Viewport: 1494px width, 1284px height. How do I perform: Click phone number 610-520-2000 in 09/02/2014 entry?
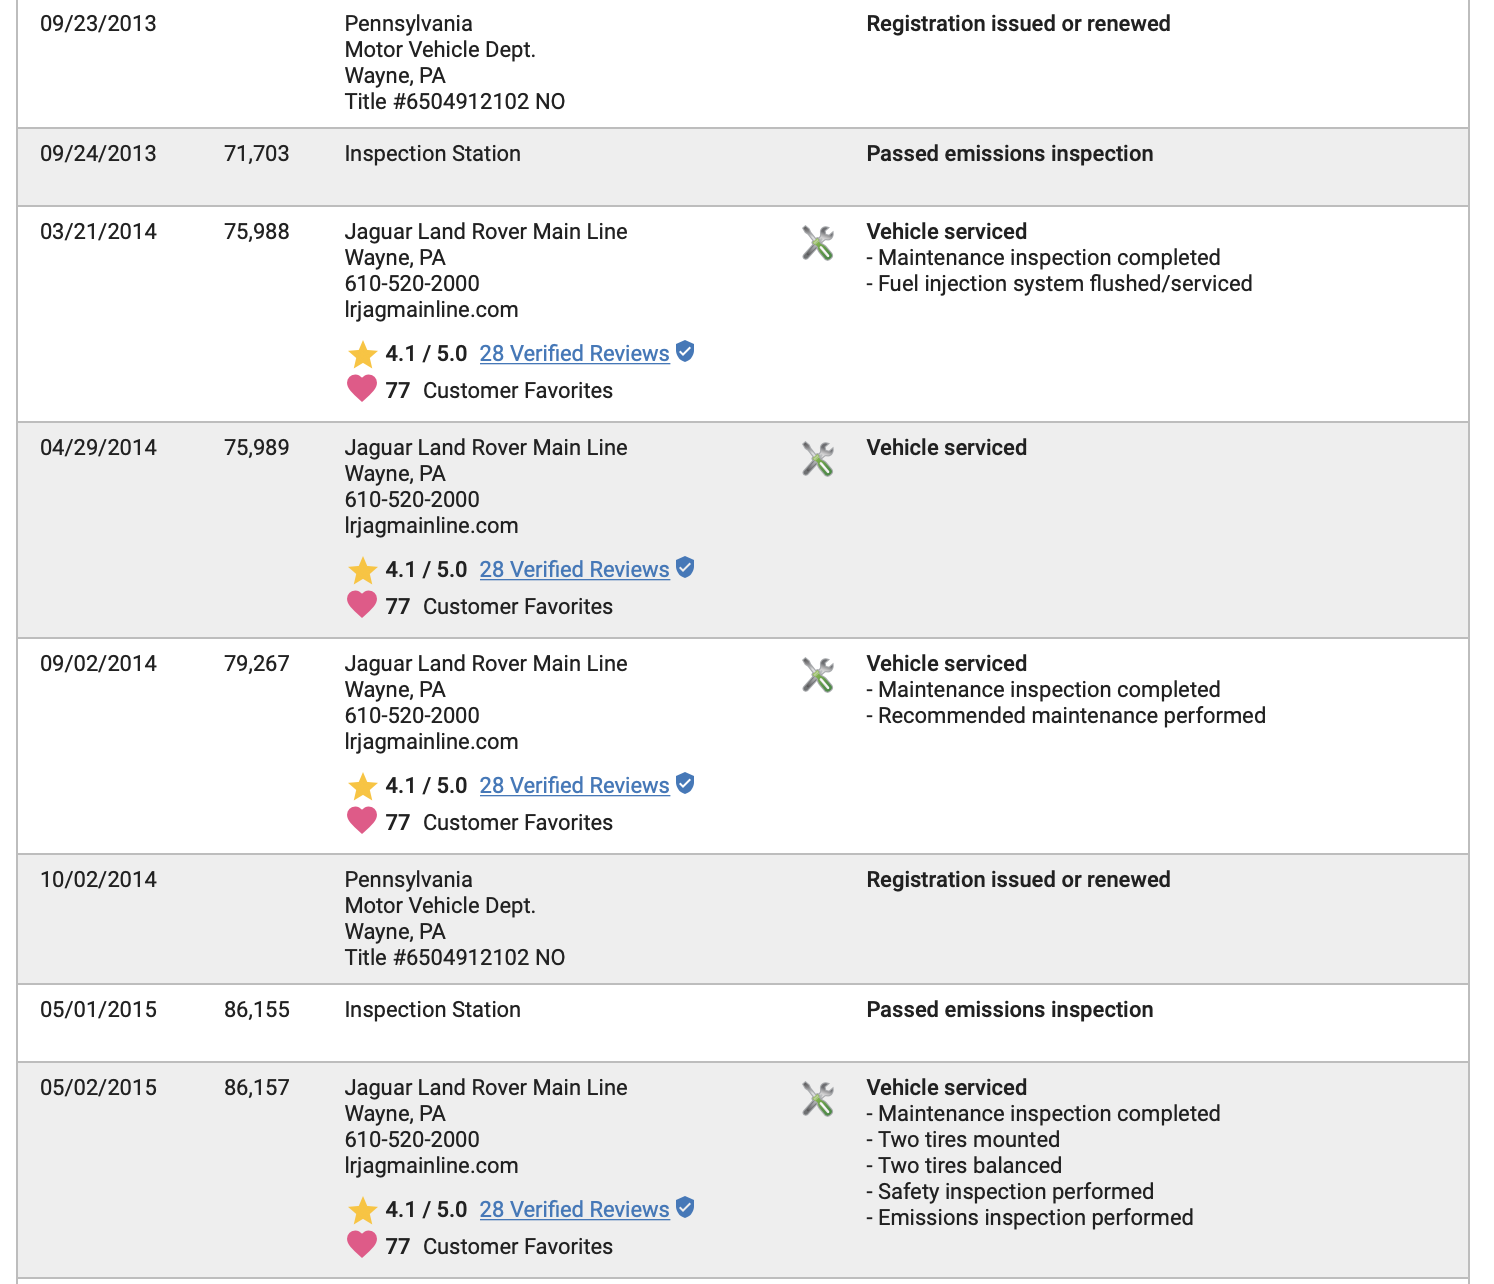pyautogui.click(x=412, y=716)
